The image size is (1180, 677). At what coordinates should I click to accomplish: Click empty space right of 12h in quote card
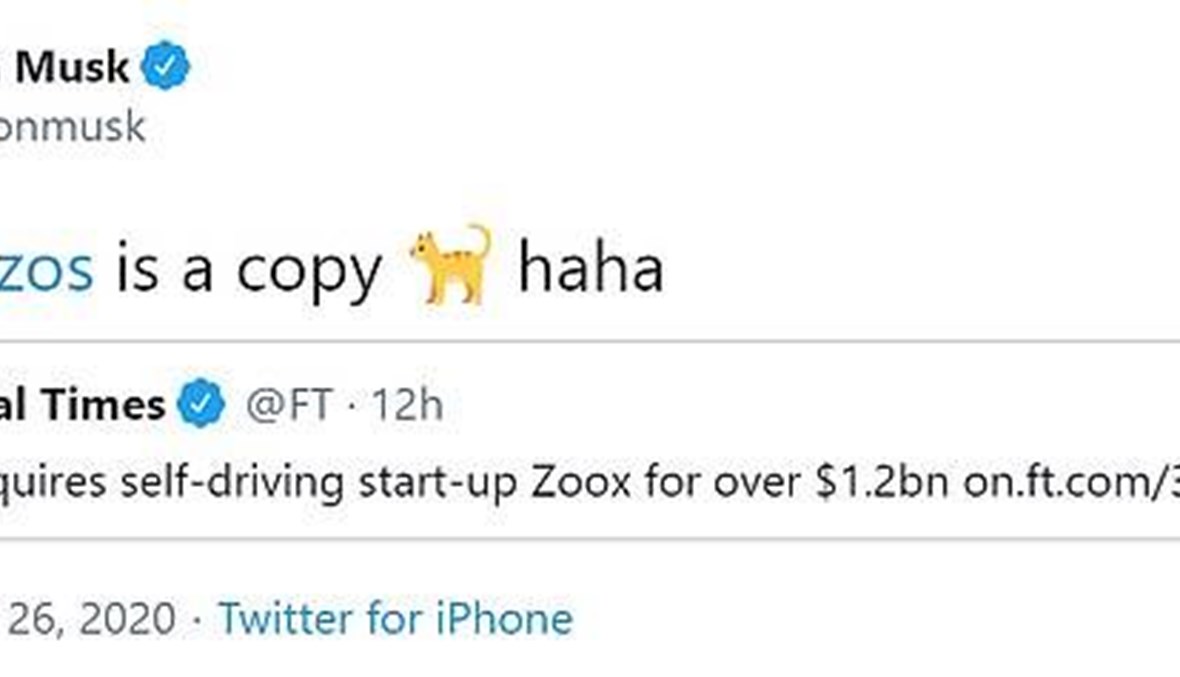click(800, 405)
